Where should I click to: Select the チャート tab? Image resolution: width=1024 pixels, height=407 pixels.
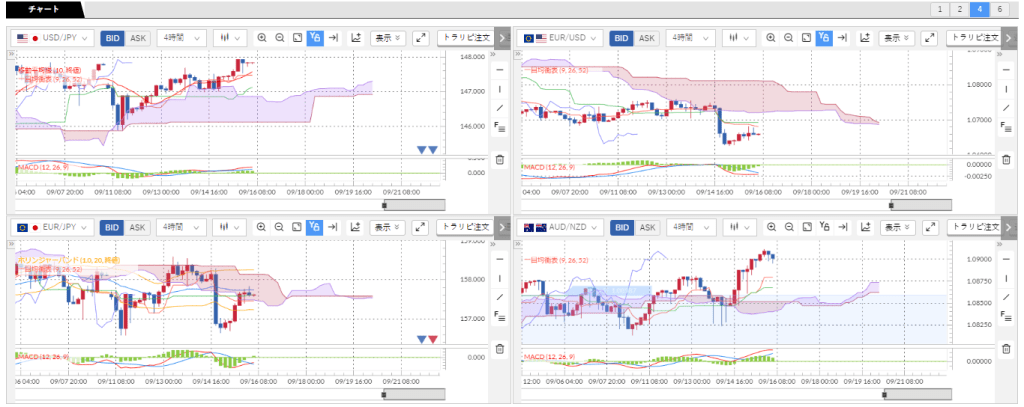[x=42, y=9]
